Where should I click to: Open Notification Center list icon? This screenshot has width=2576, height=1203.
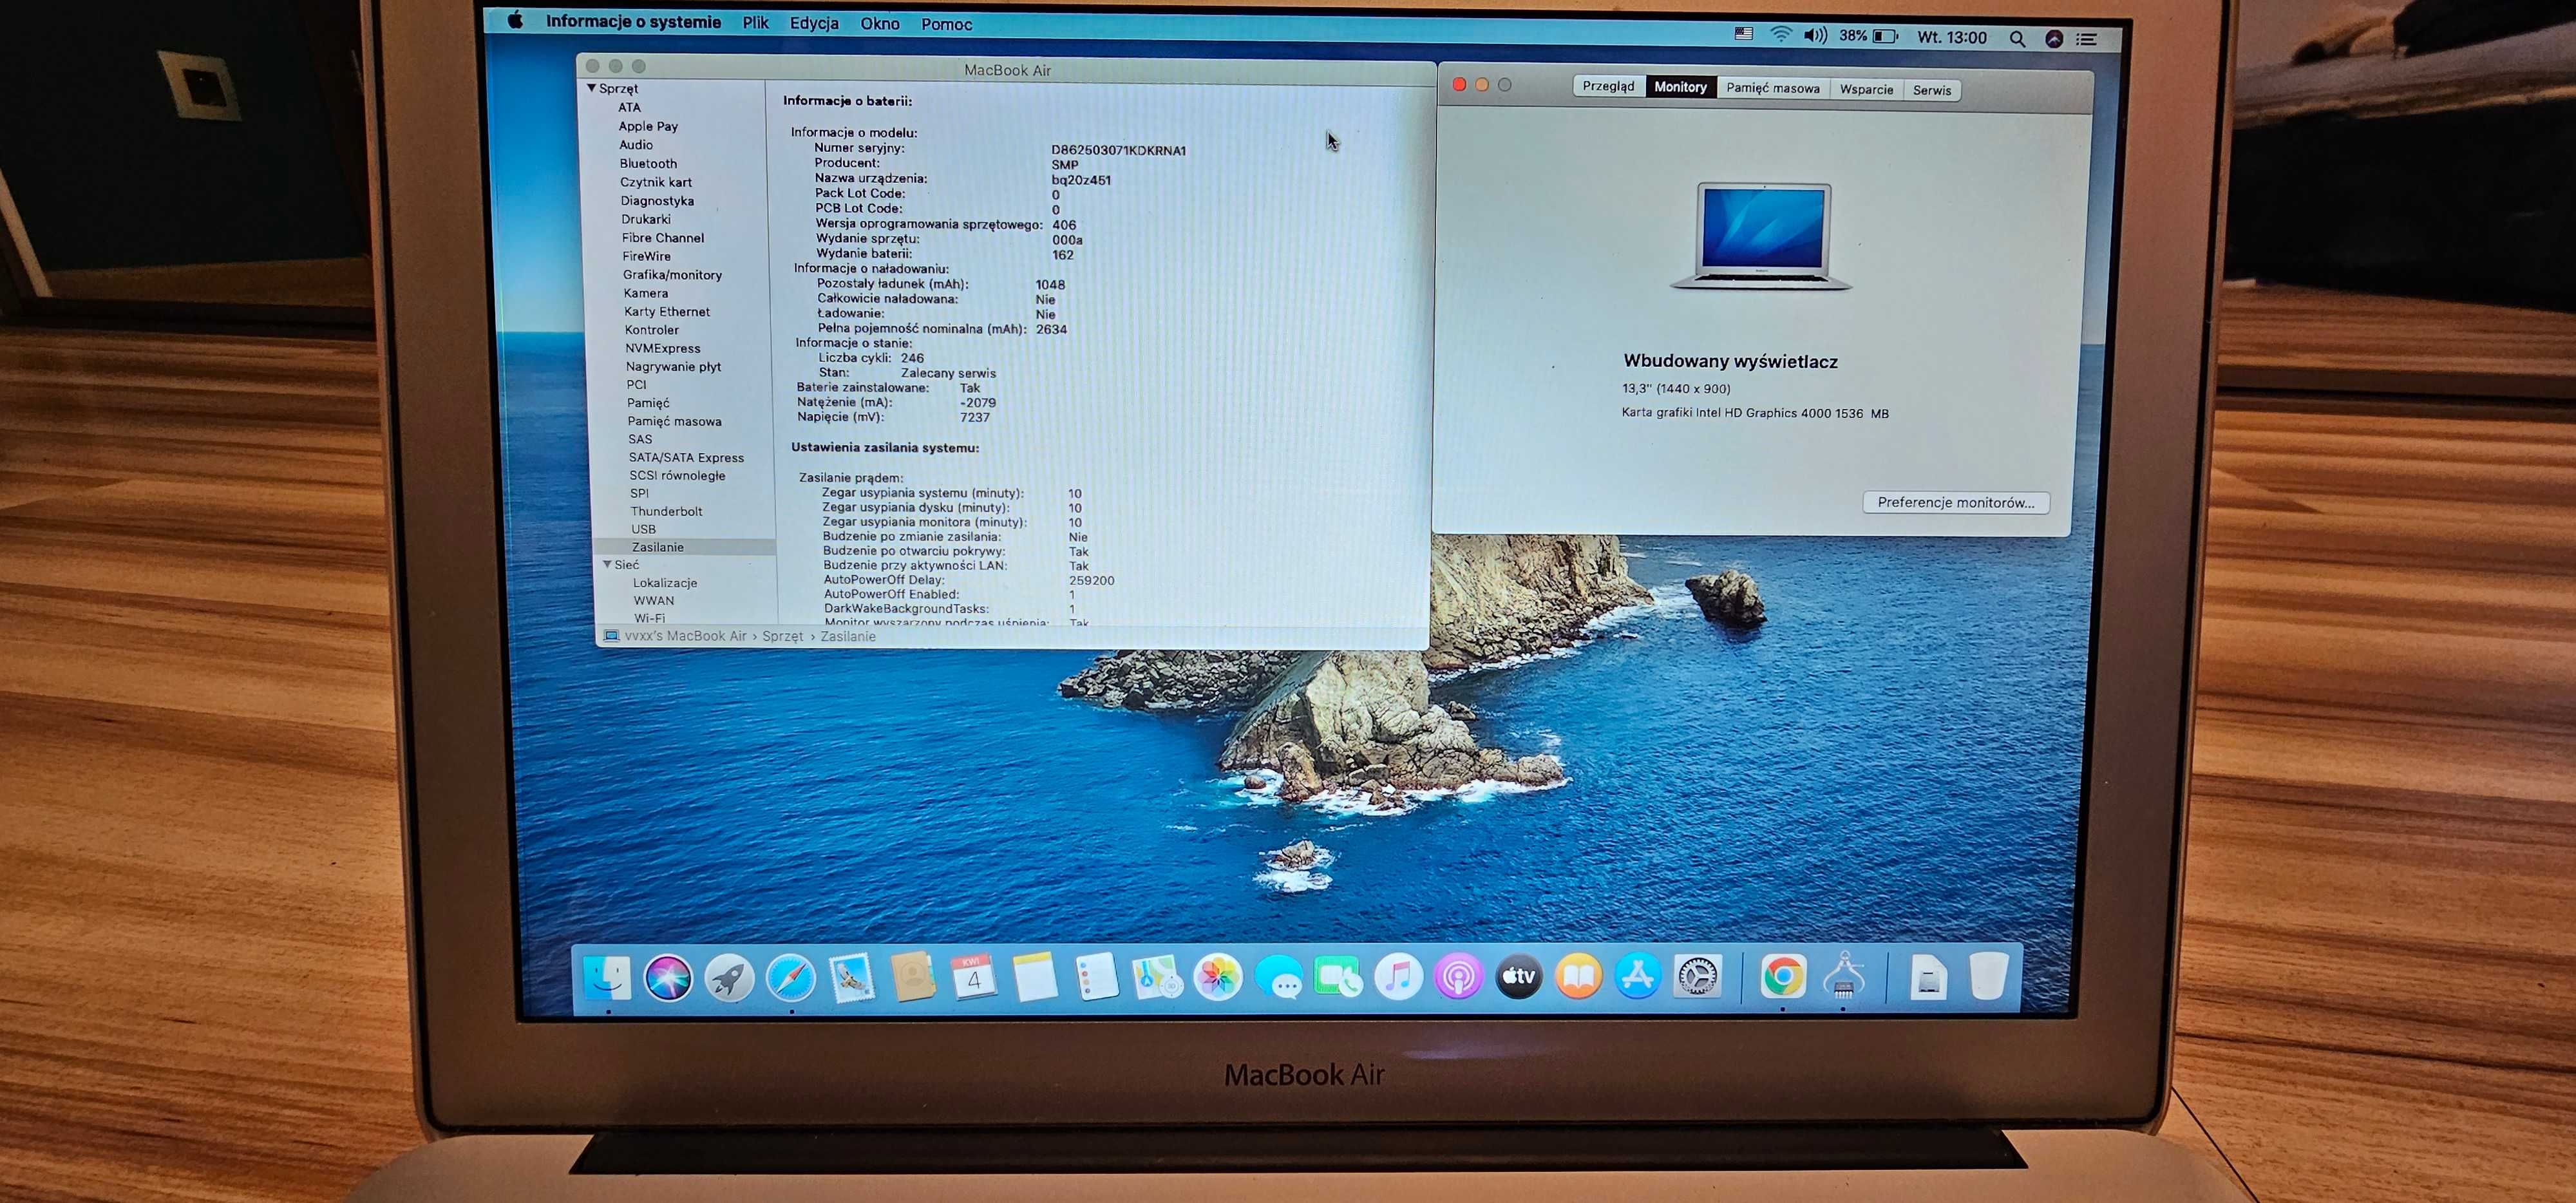click(x=2087, y=39)
